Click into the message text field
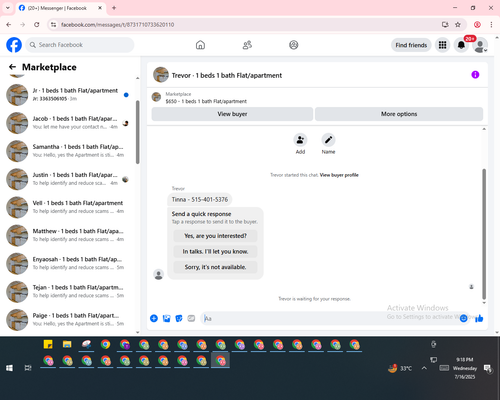The height and width of the screenshot is (400, 500). 330,318
